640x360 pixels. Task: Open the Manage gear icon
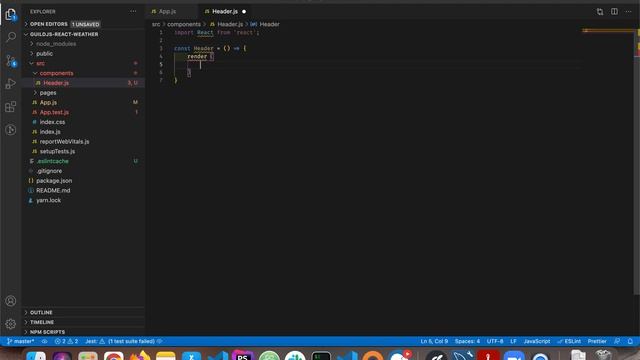click(11, 324)
